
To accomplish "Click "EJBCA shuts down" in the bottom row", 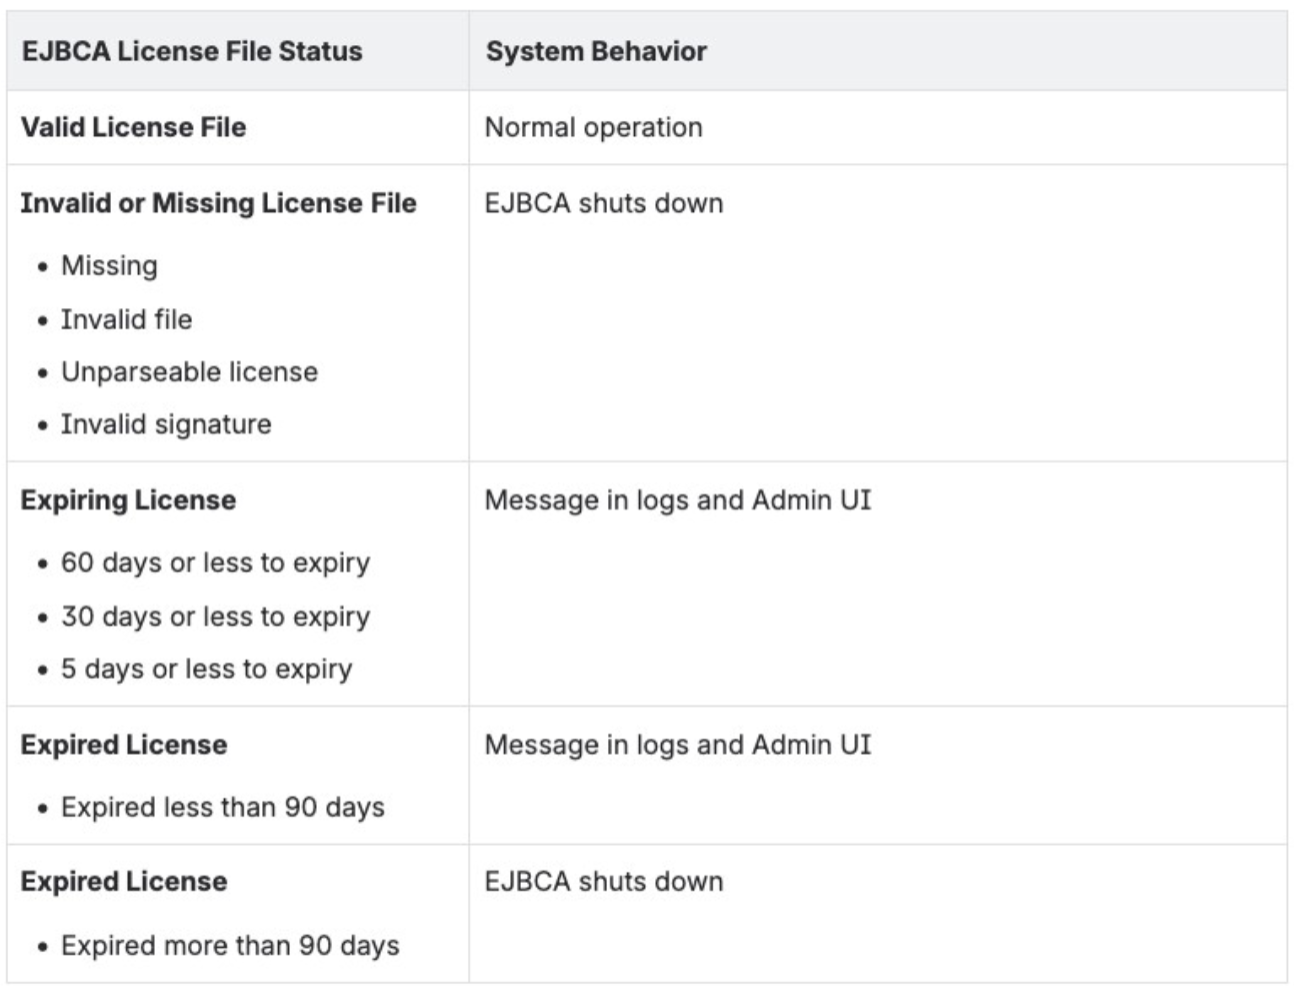I will (x=603, y=882).
